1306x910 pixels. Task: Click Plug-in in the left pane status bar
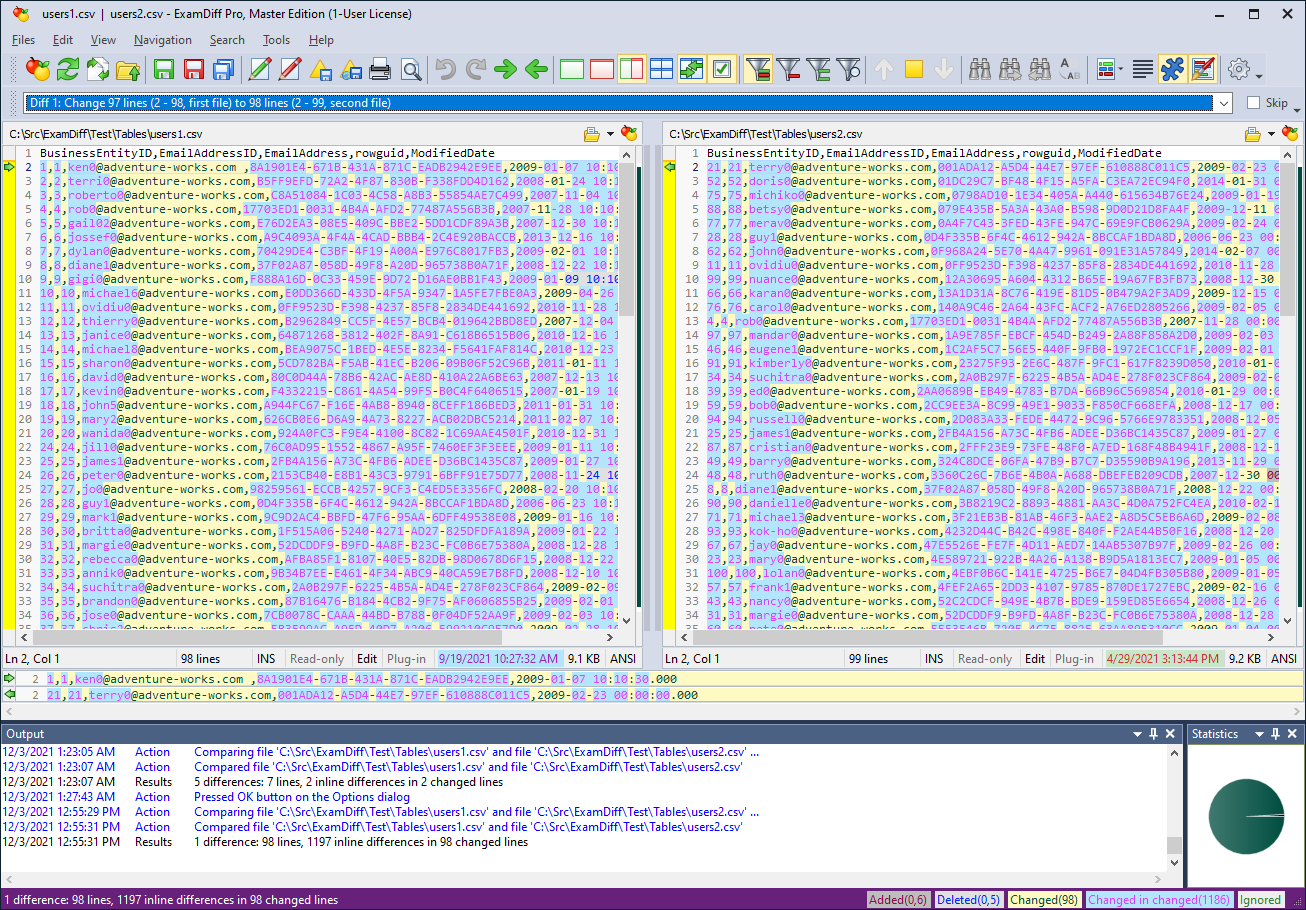point(404,659)
